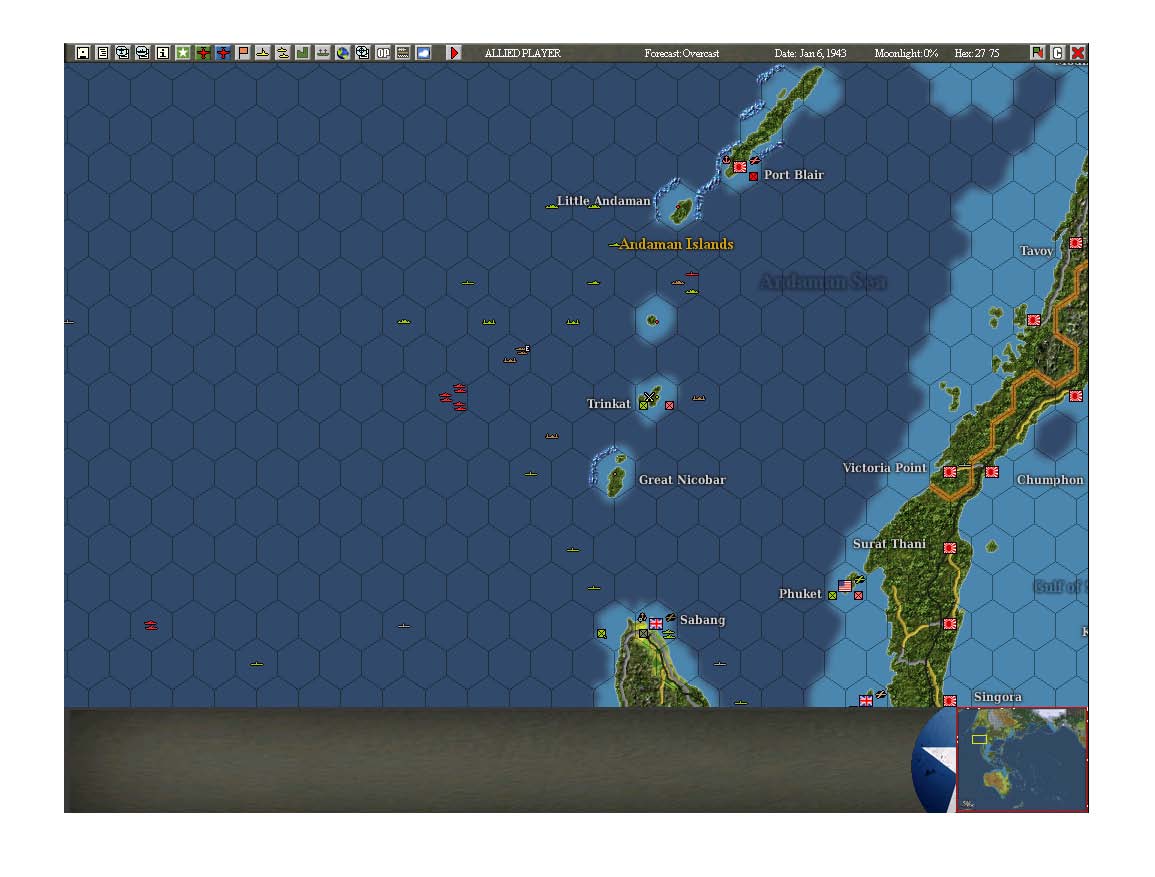Click the 'Andaman Islands' map label
The image size is (1155, 877).
(x=676, y=244)
